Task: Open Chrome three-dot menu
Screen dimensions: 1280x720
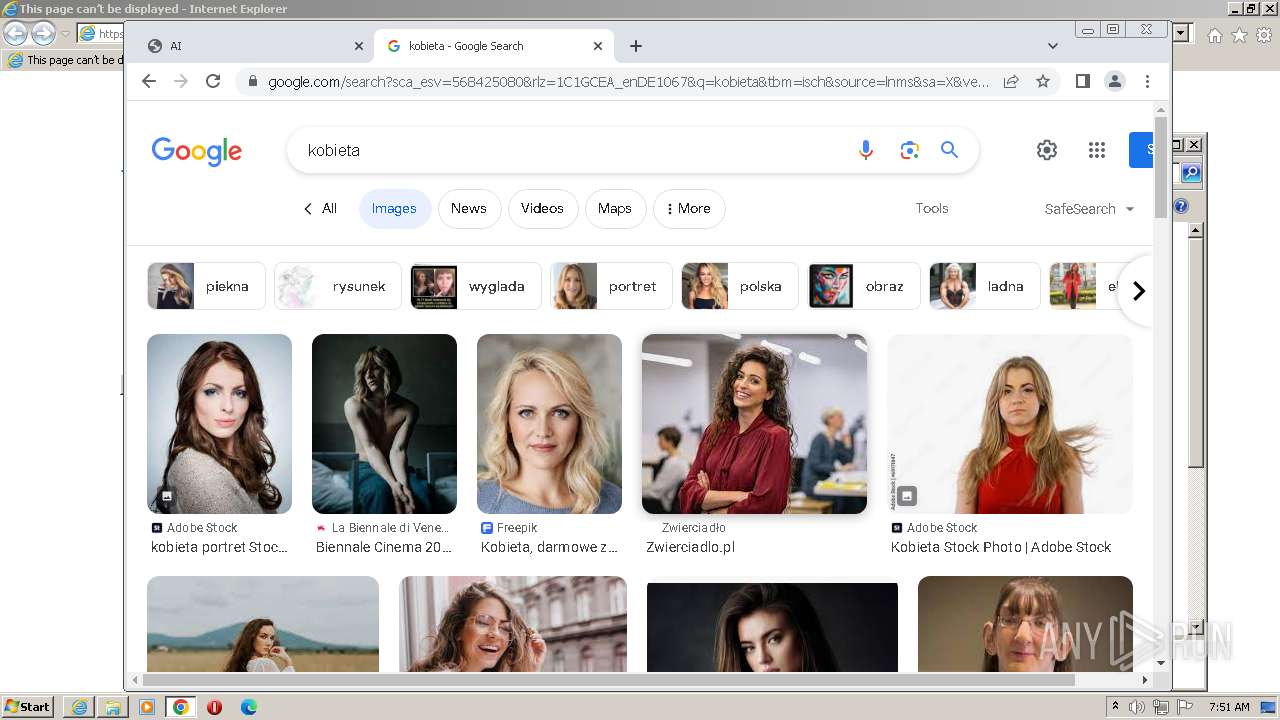Action: [1147, 81]
